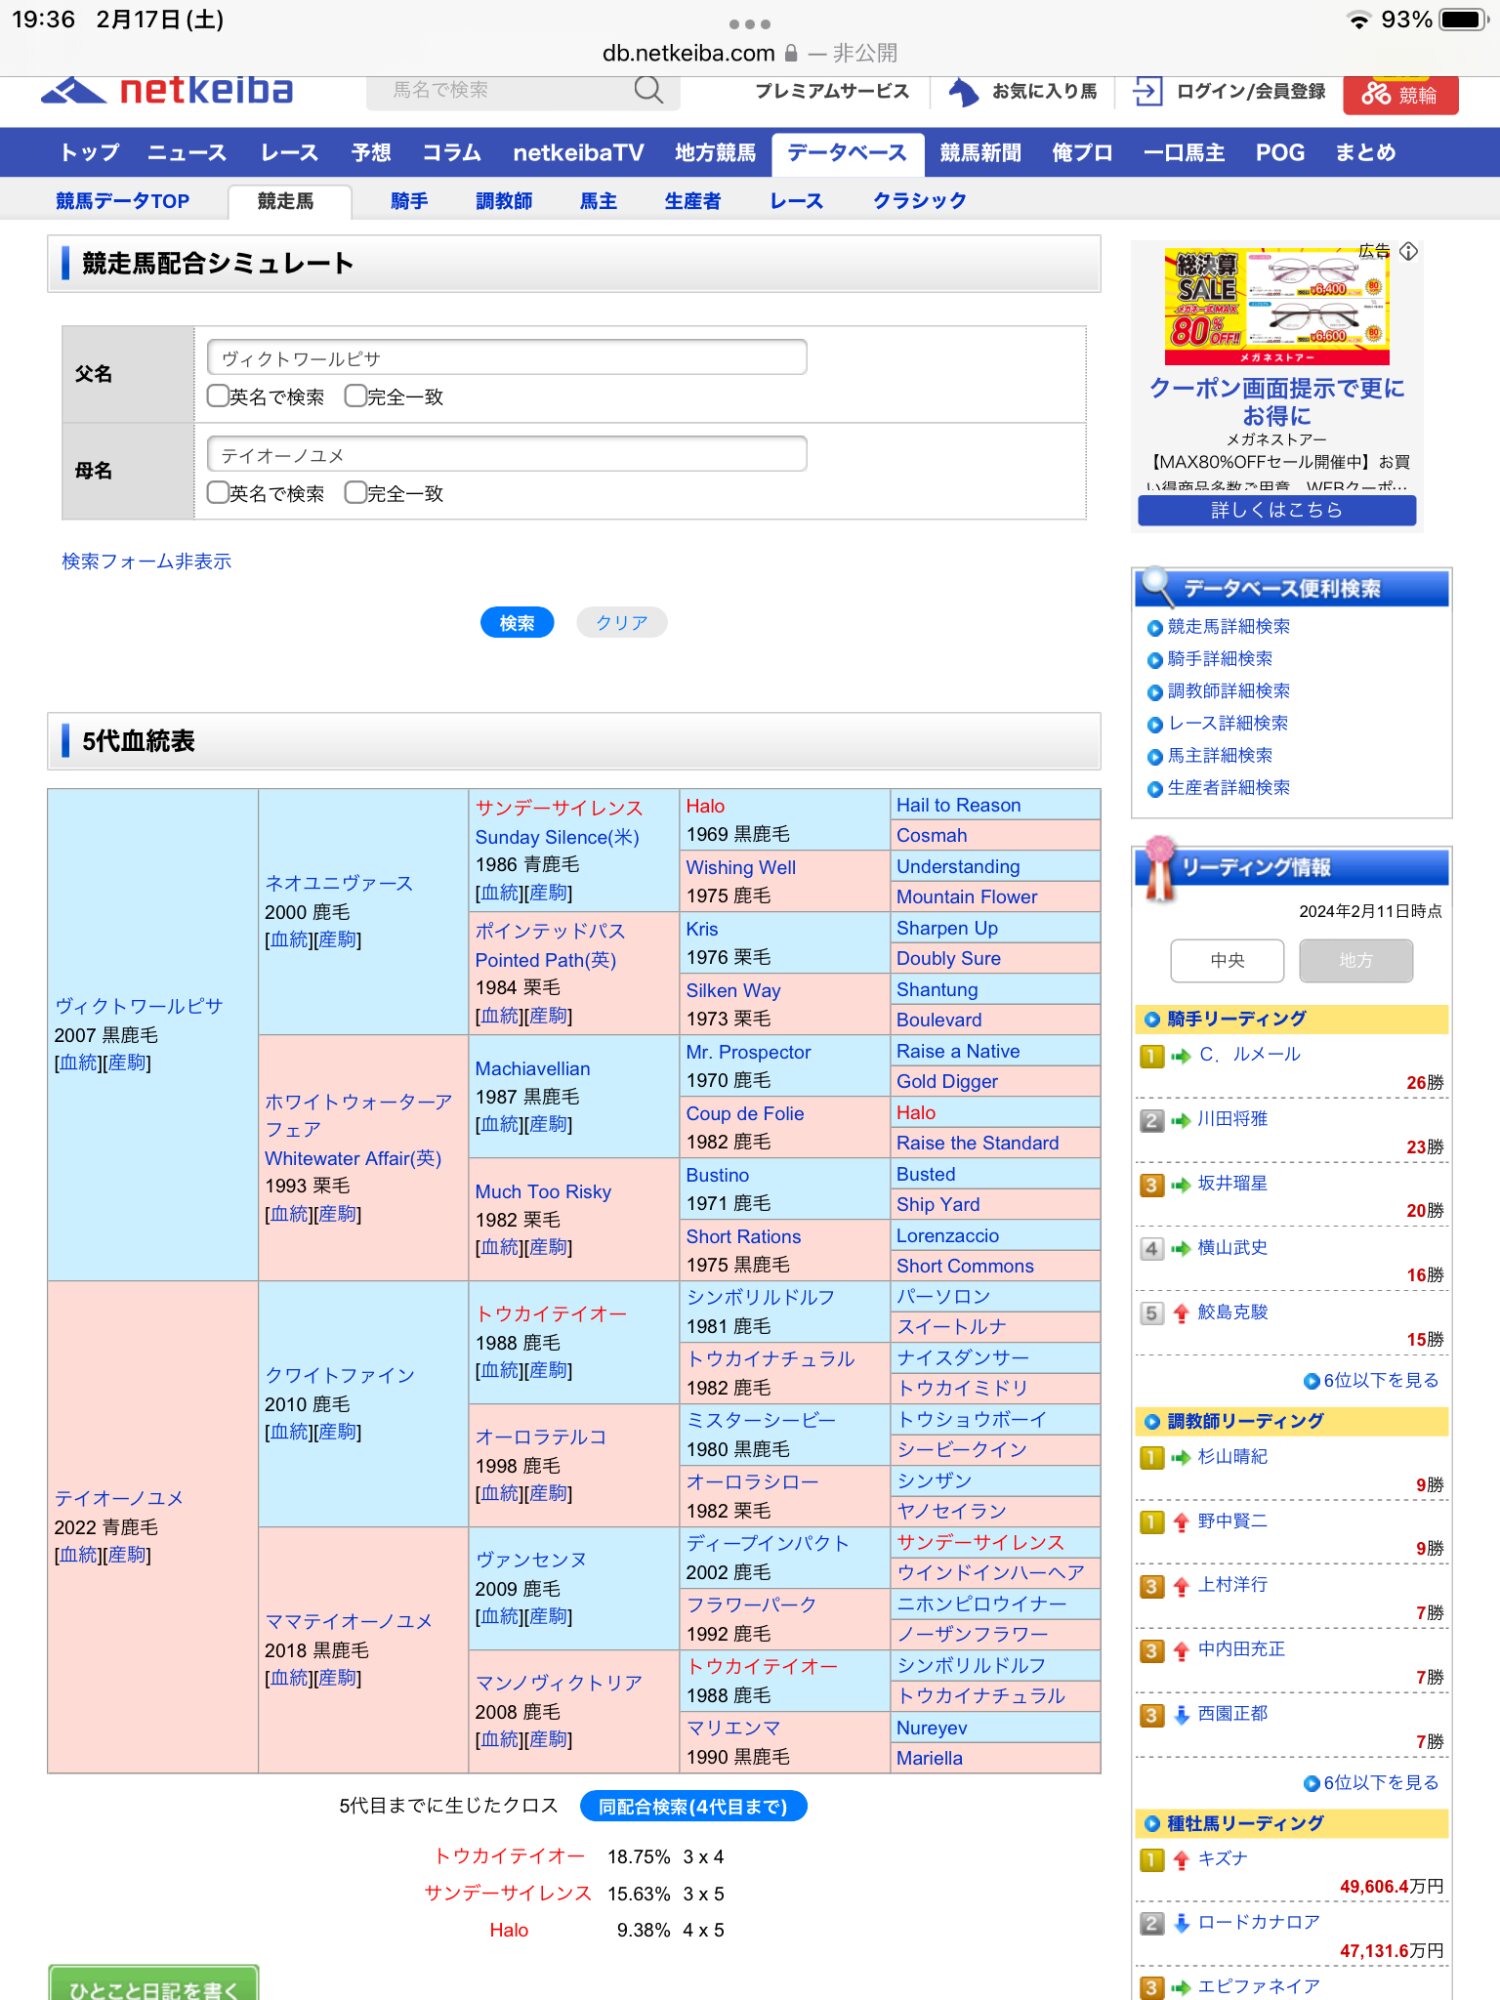Tap the three-dot multitasking icon
This screenshot has width=1500, height=2000.
(x=750, y=24)
